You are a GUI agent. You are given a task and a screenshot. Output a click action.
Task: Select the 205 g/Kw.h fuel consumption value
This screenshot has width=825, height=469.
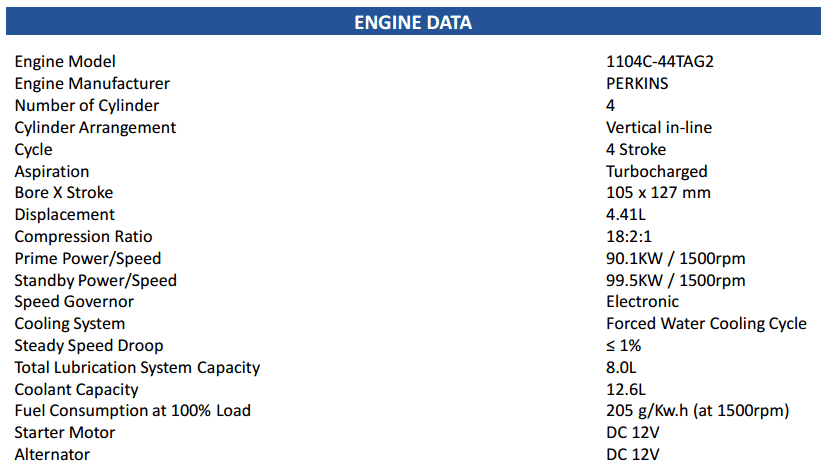[x=698, y=411]
